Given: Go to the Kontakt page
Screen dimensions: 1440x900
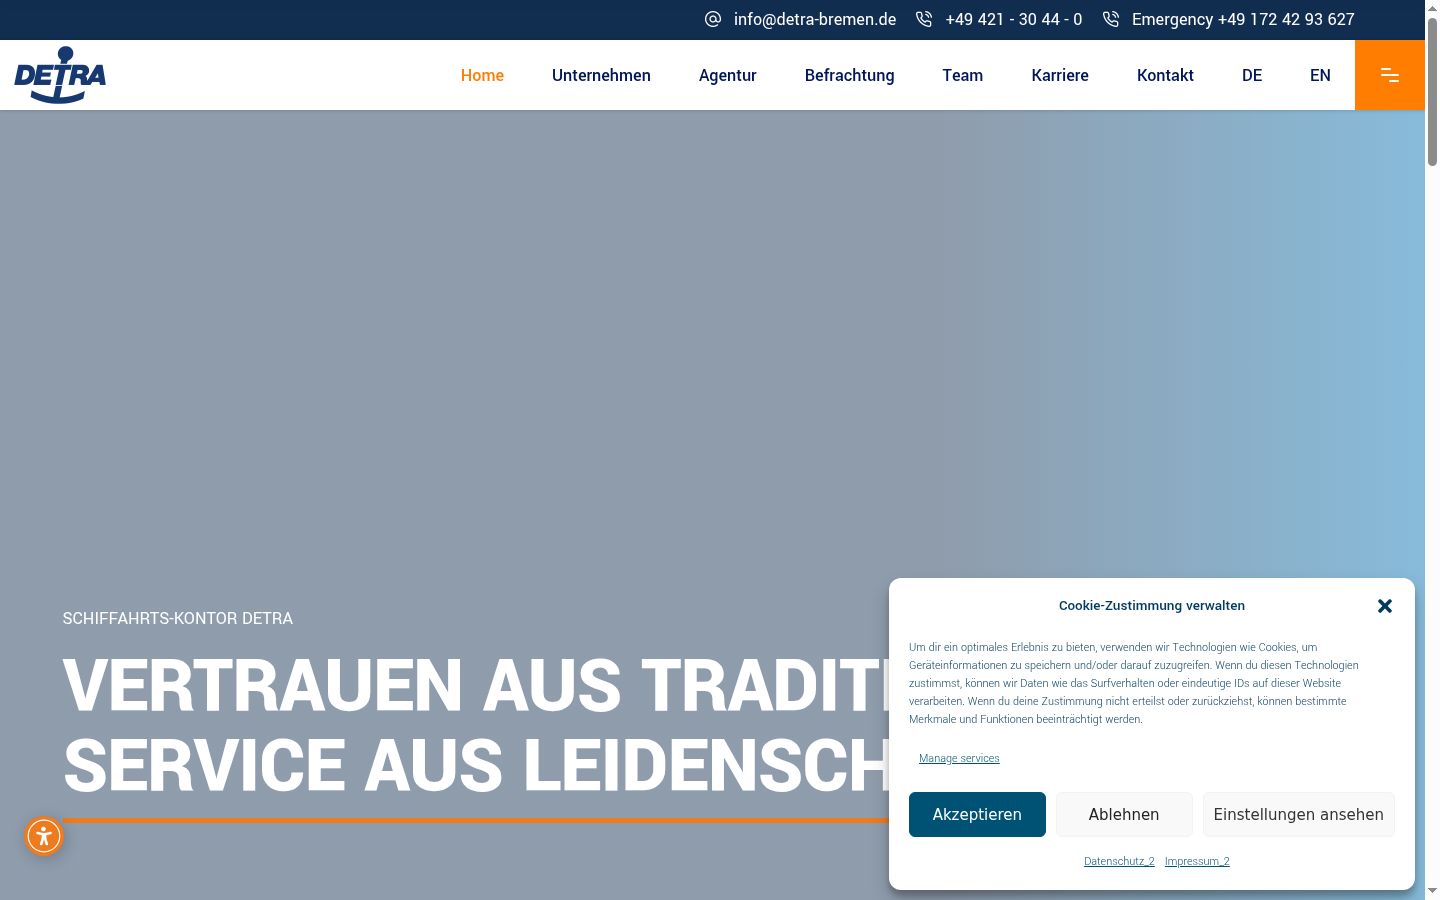Looking at the screenshot, I should 1165,75.
